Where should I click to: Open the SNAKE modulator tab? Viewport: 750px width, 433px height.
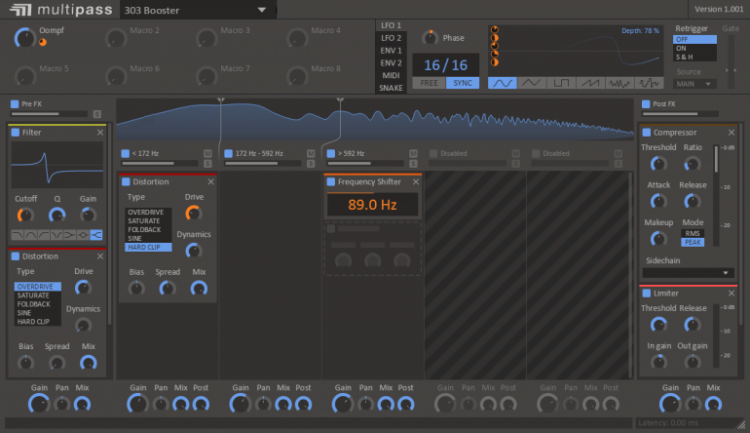(390, 87)
